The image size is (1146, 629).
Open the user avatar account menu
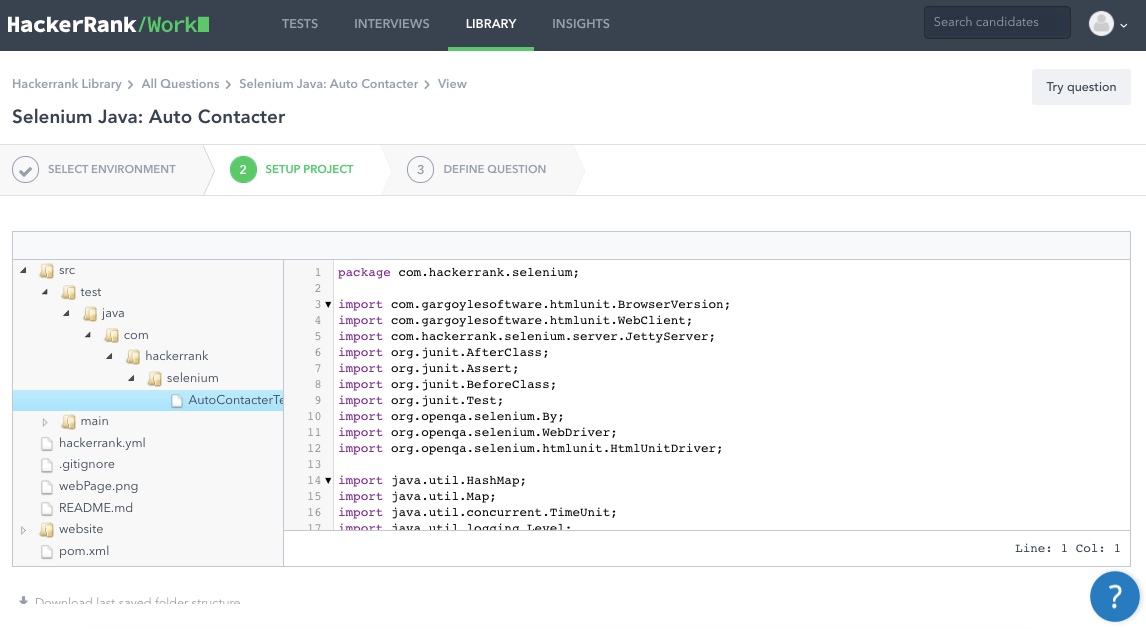pyautogui.click(x=1101, y=23)
